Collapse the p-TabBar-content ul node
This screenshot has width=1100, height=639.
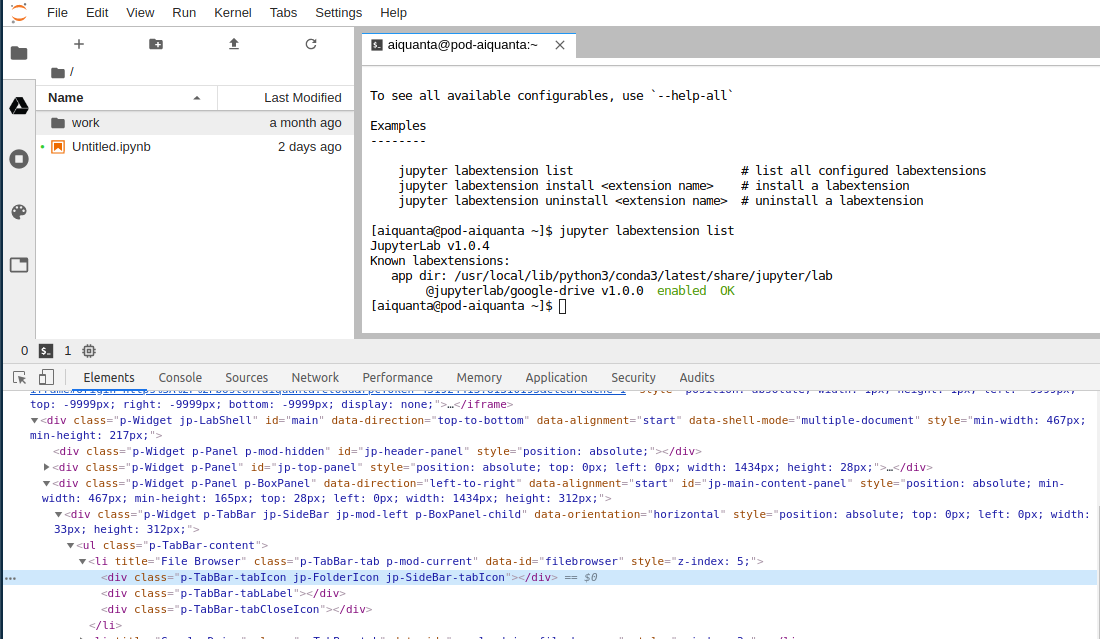[70, 546]
